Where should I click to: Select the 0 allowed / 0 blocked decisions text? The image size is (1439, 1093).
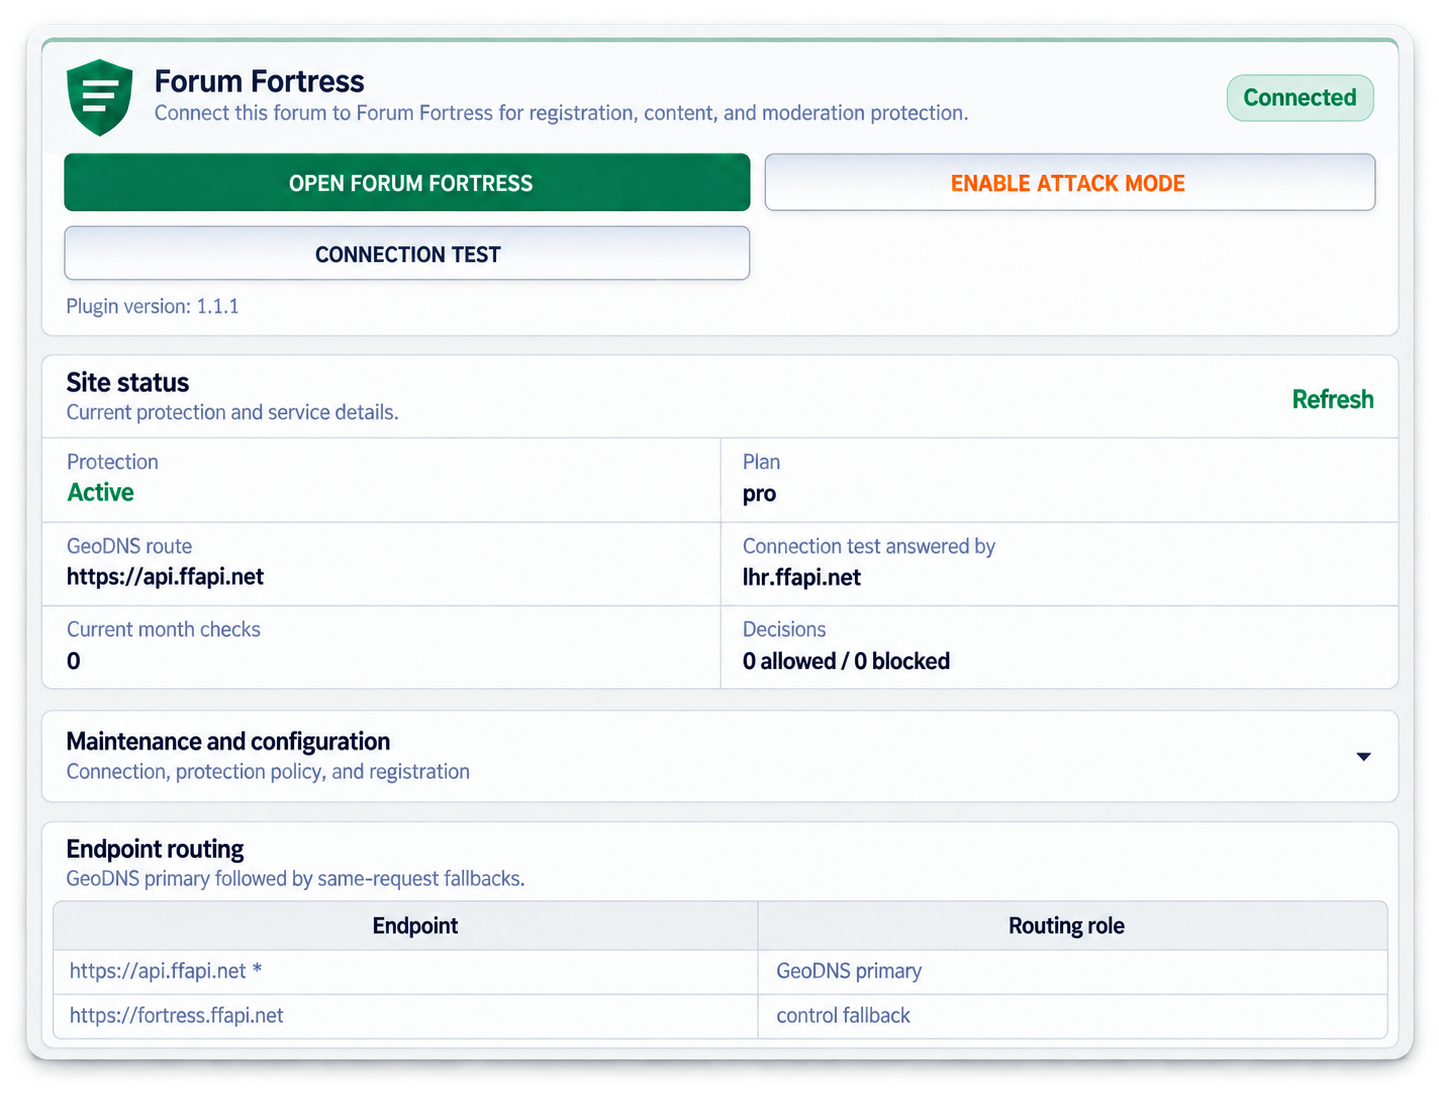pyautogui.click(x=846, y=661)
